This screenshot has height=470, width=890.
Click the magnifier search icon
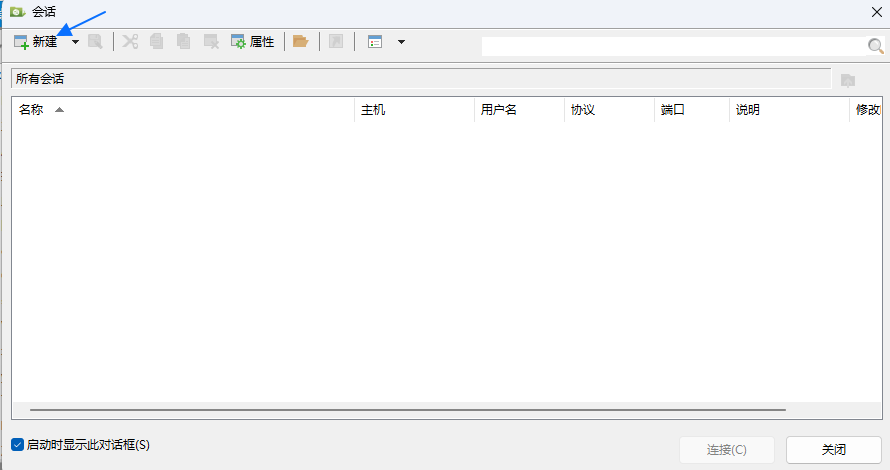(875, 46)
